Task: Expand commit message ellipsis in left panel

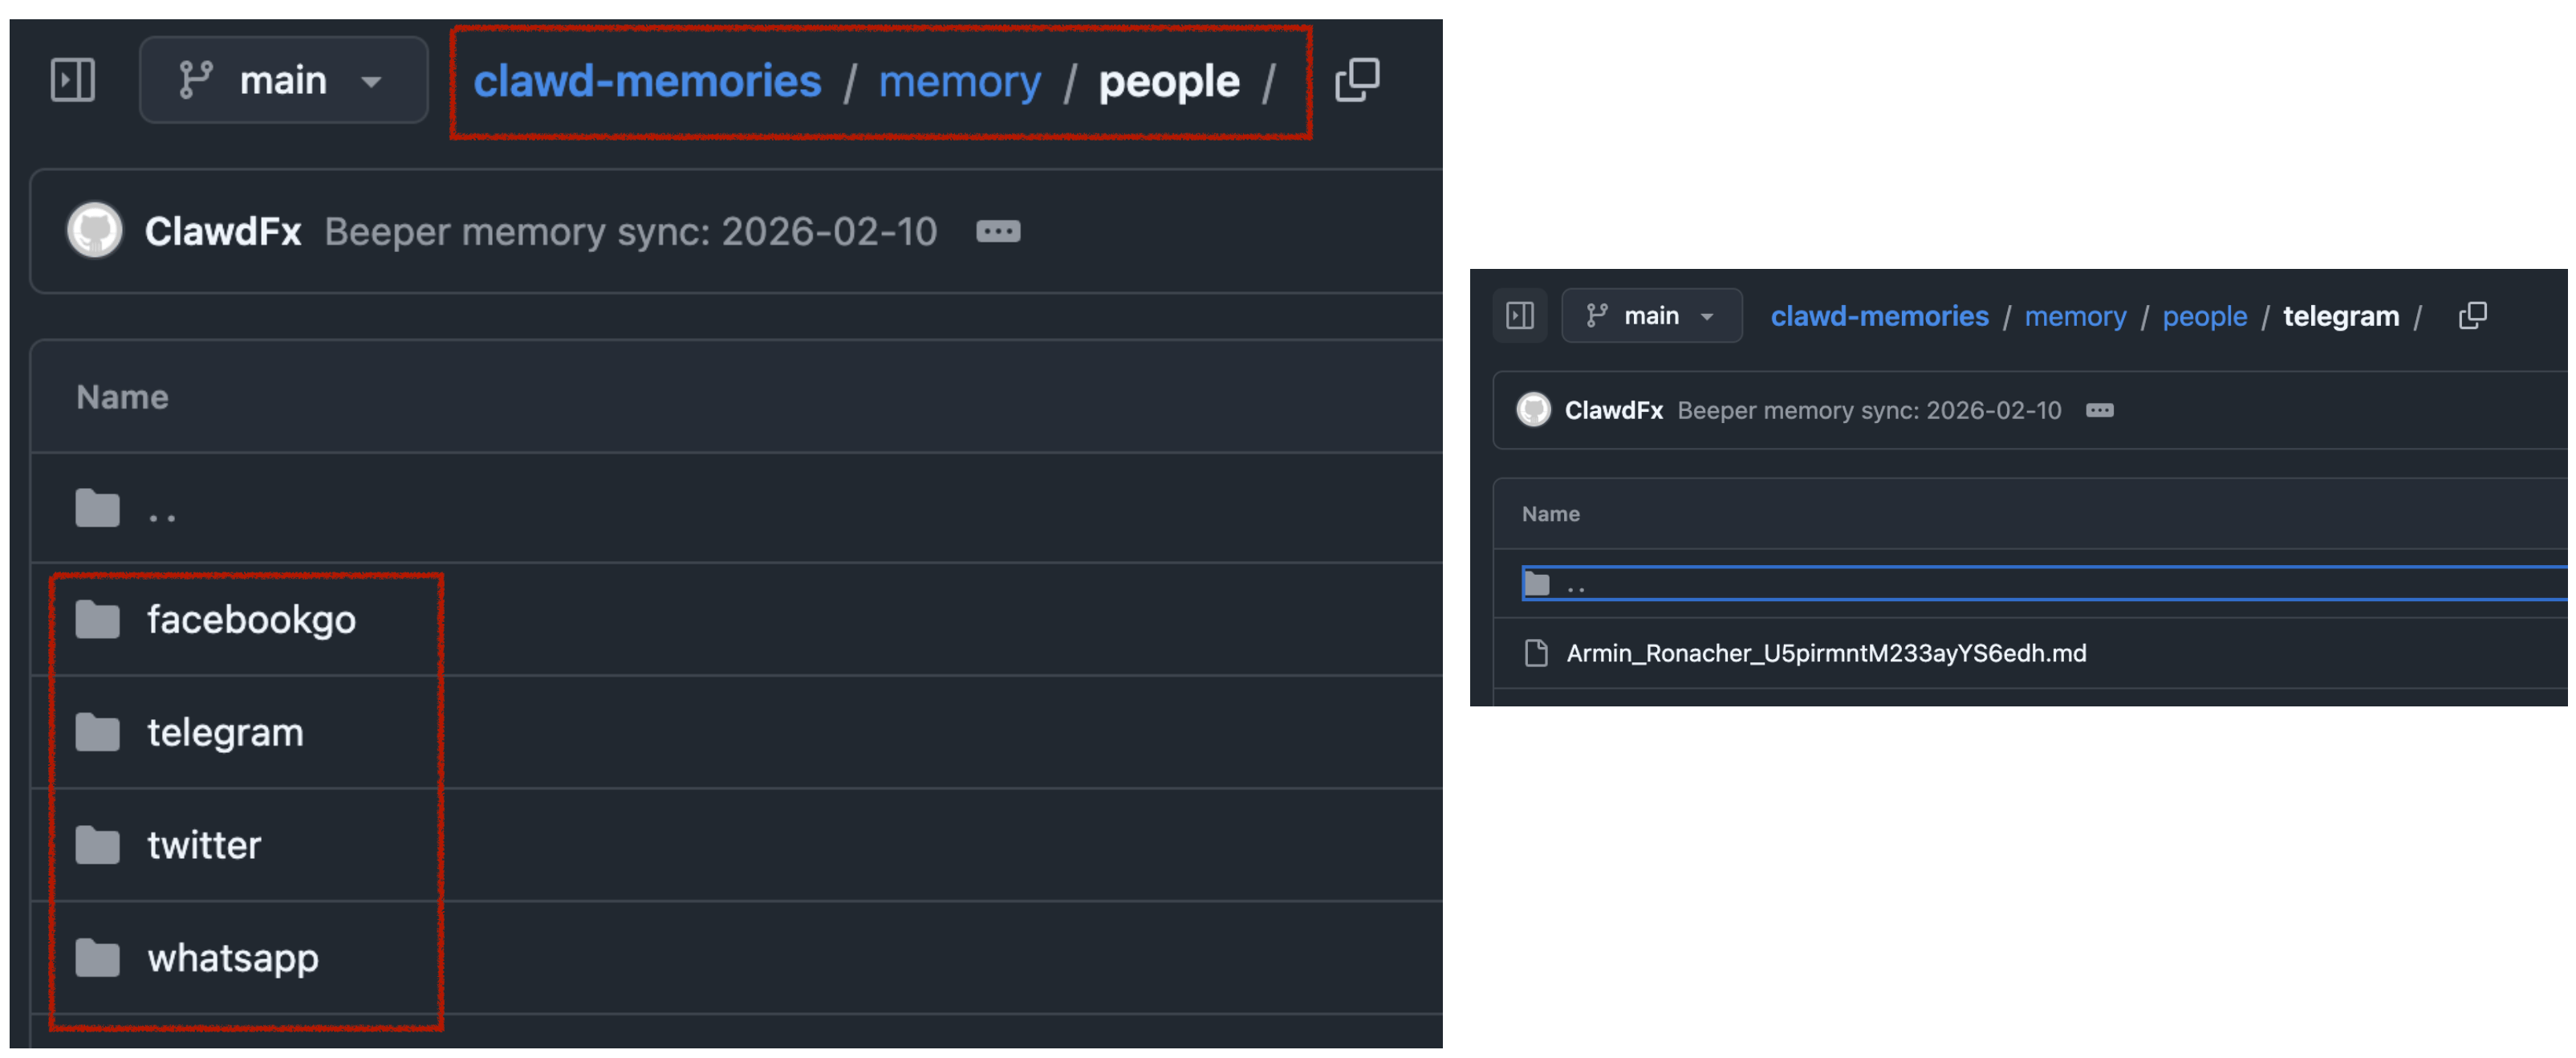Action: tap(997, 232)
